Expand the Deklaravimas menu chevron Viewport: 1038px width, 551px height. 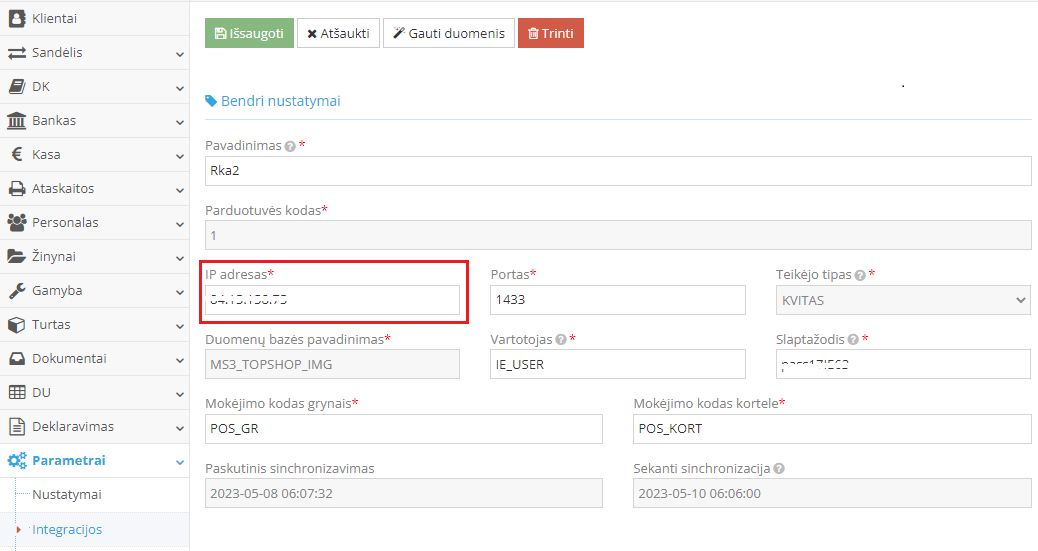pyautogui.click(x=179, y=428)
